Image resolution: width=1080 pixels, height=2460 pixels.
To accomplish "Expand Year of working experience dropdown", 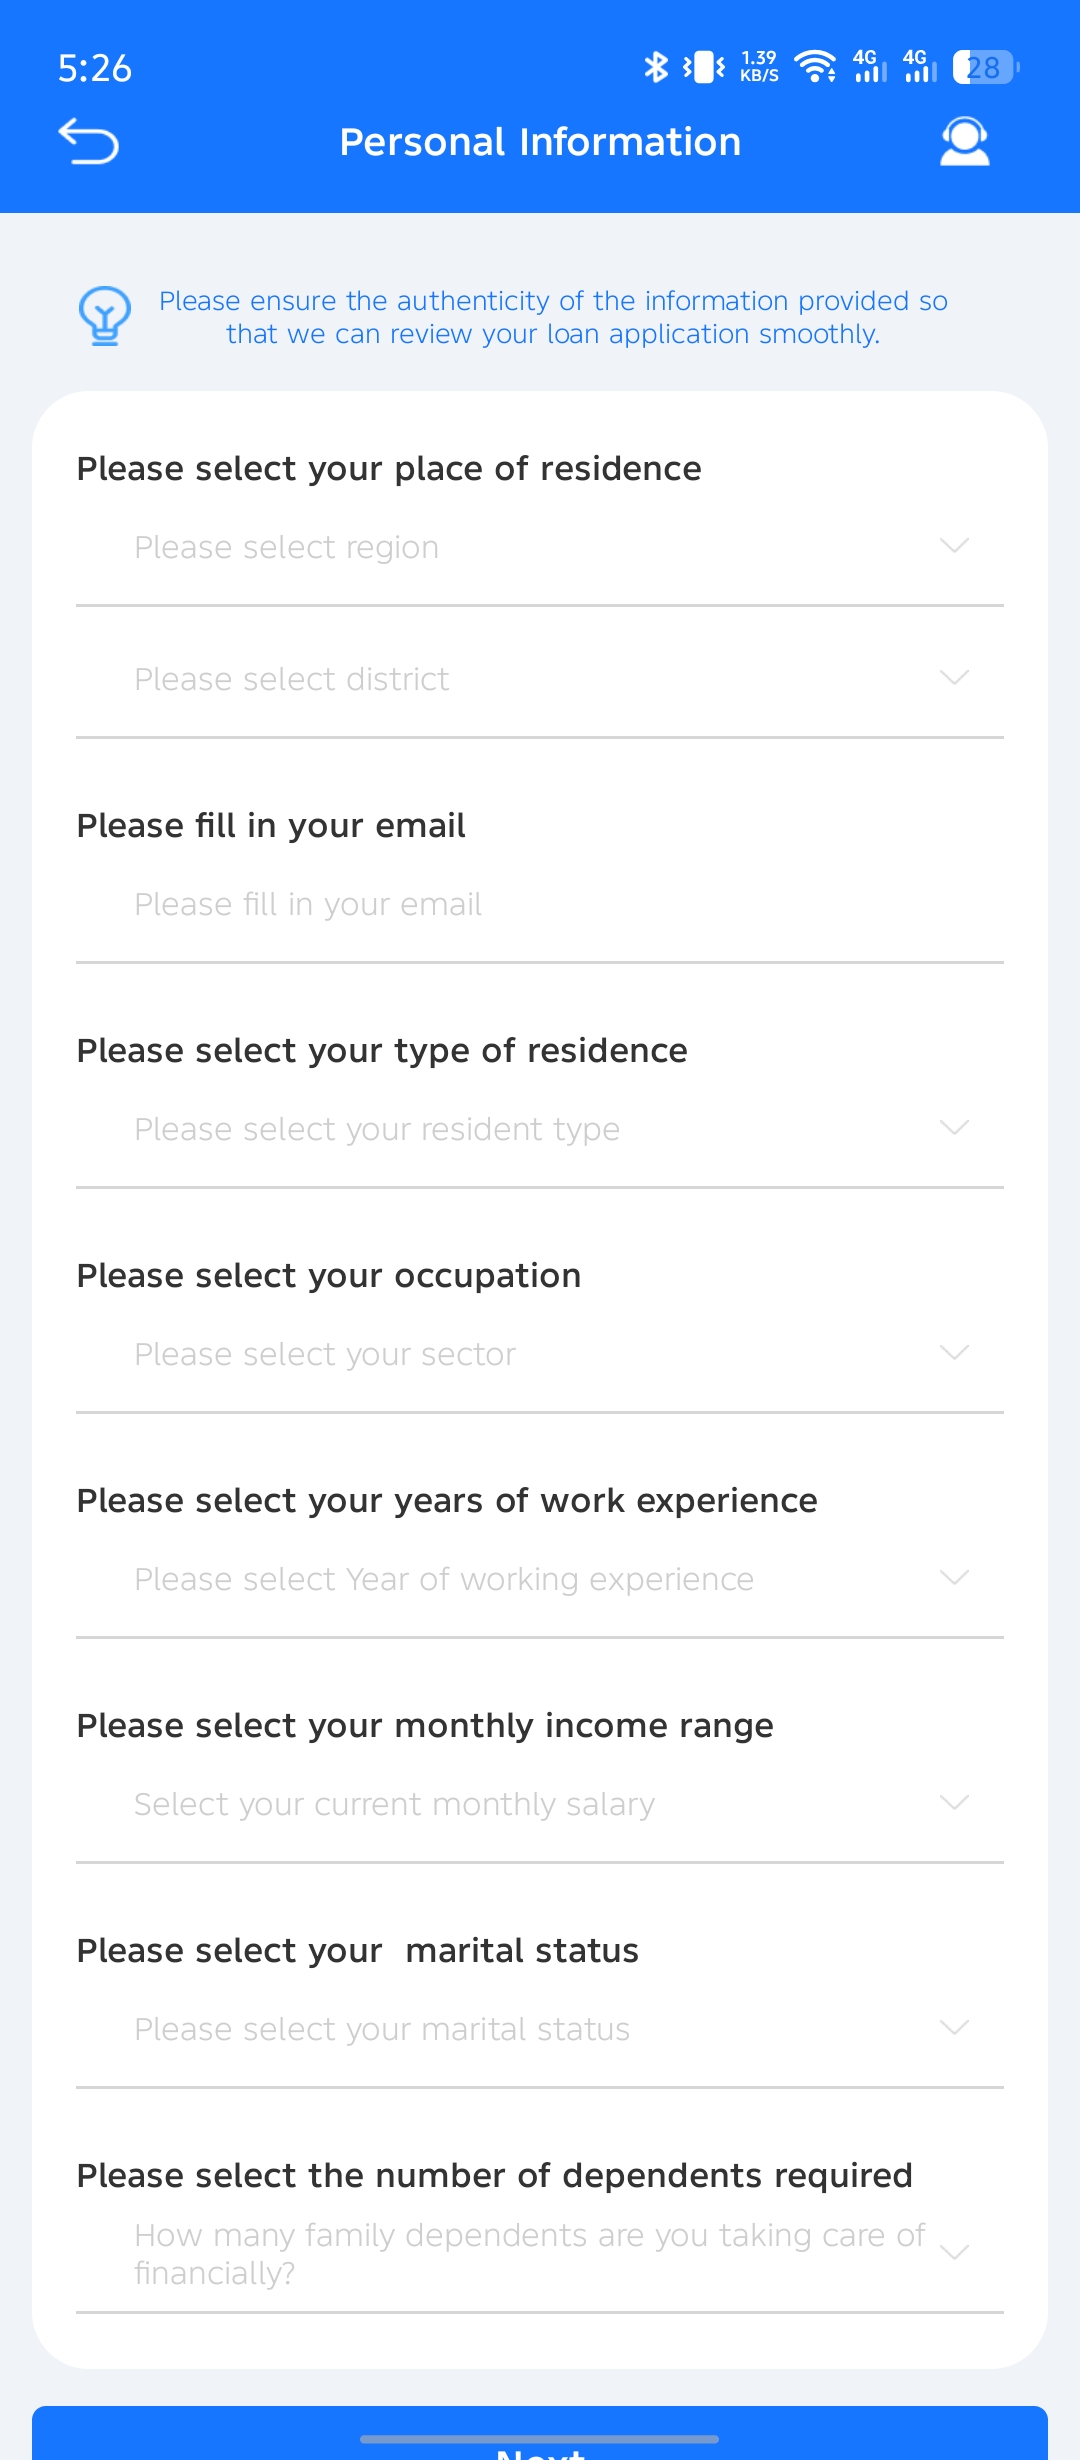I will click(540, 1579).
